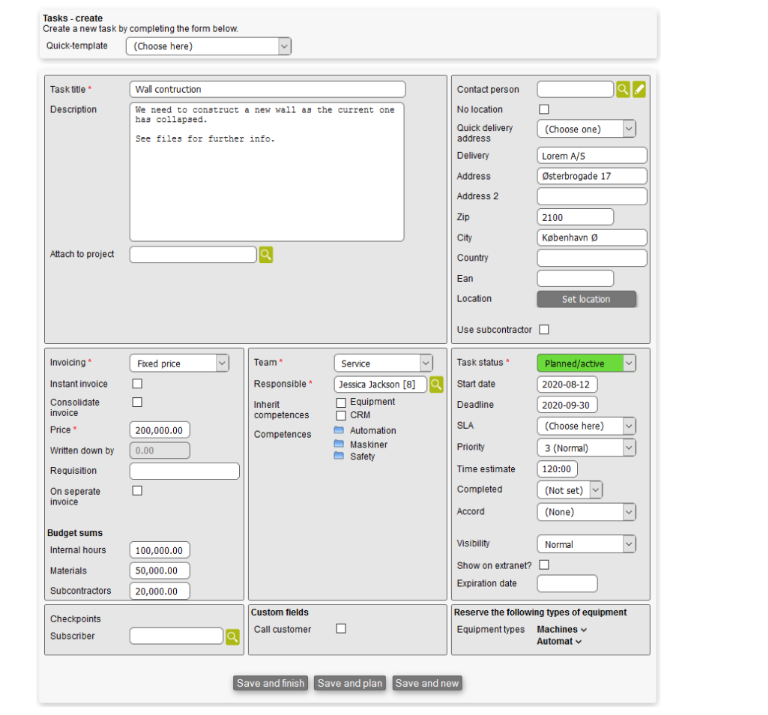Click the search icon beside Subscriber field
The height and width of the screenshot is (715, 768).
(232, 636)
